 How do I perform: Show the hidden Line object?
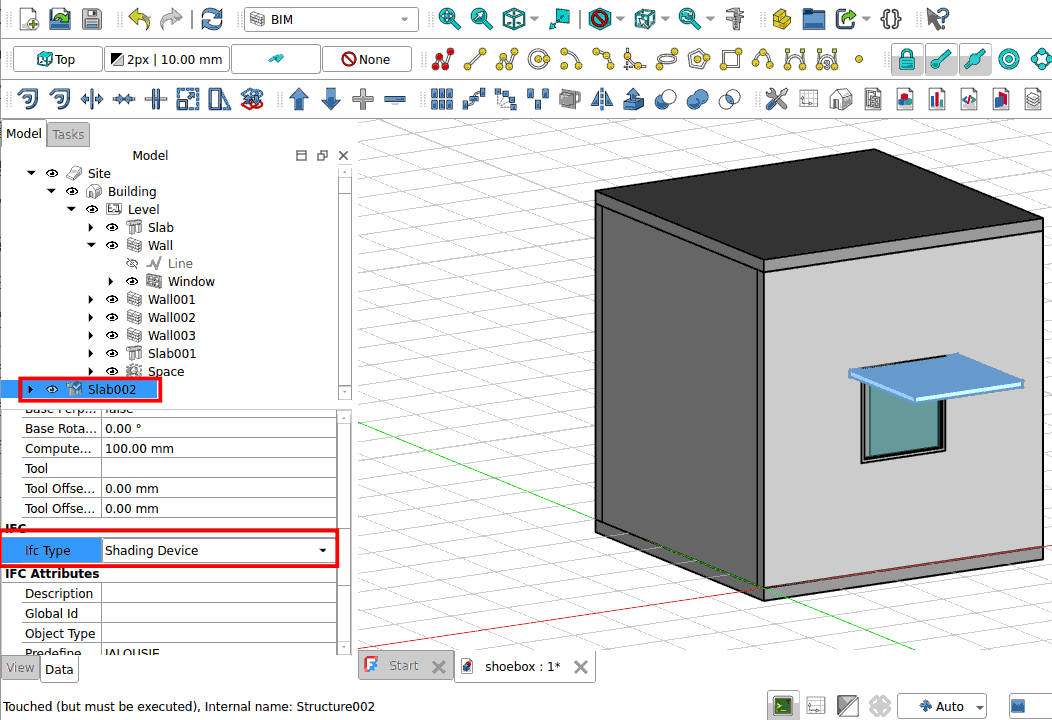pyautogui.click(x=132, y=264)
